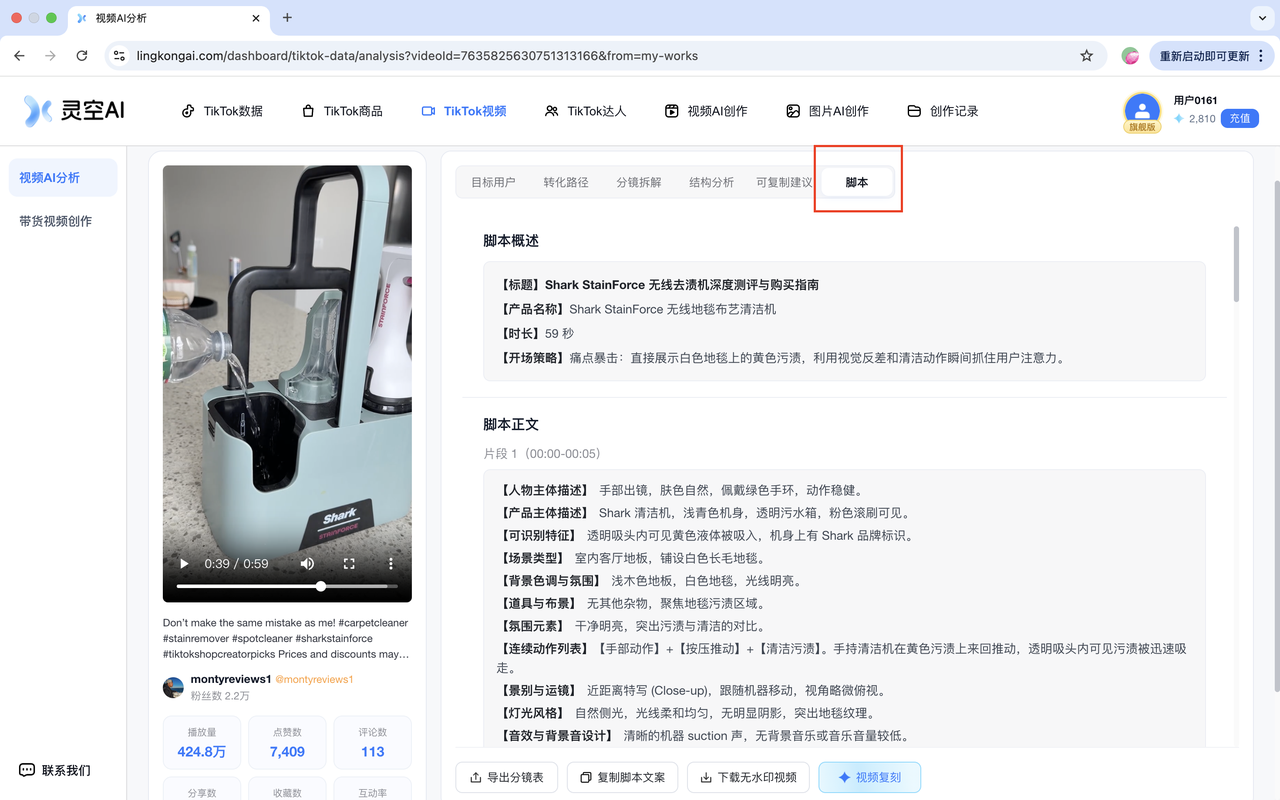Open the browser tab search dropdown

1260,18
